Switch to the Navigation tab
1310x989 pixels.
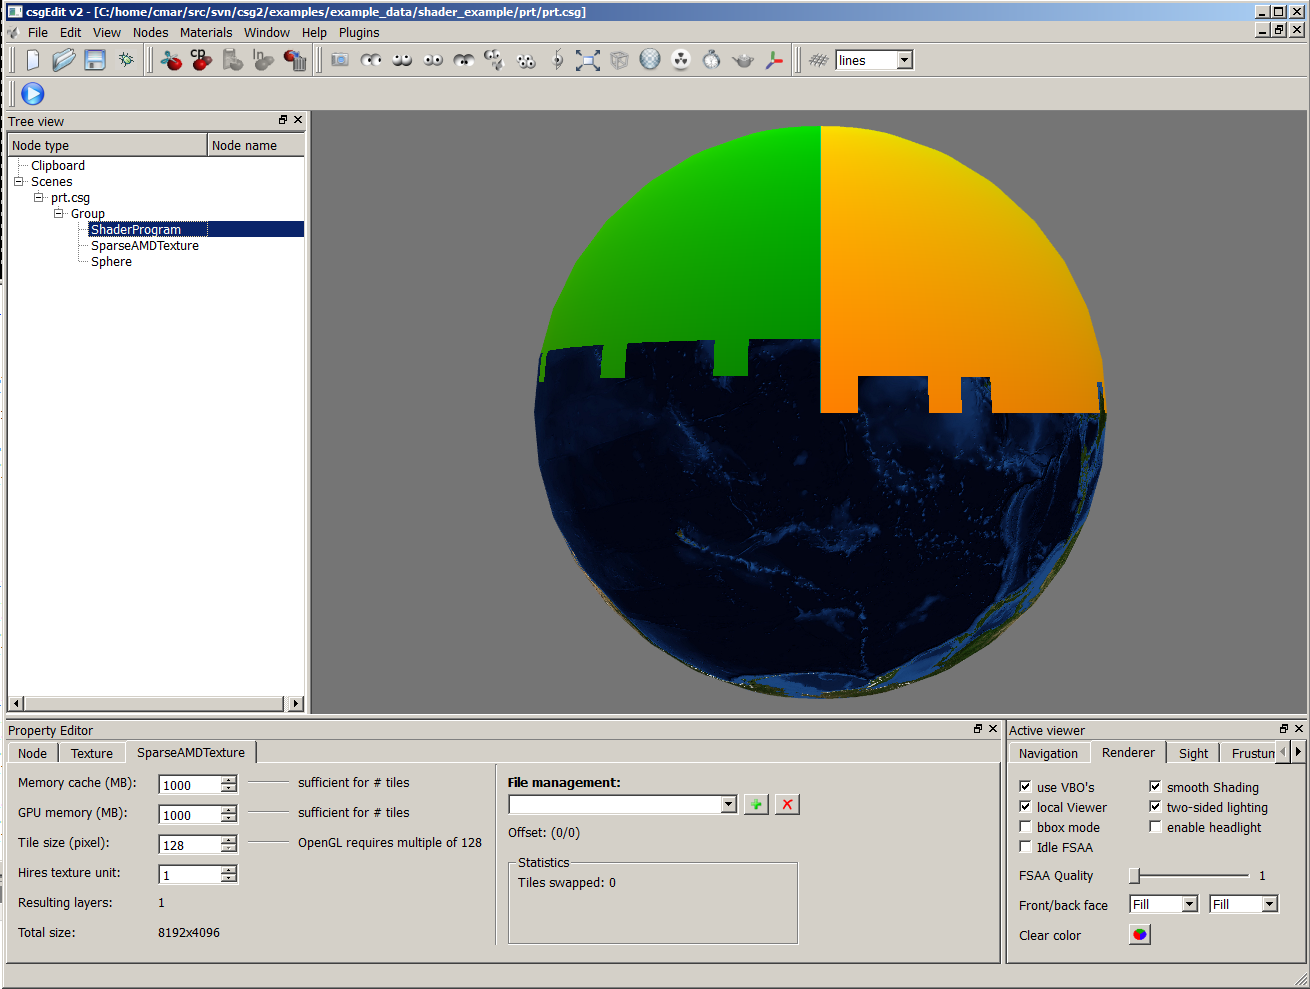click(1048, 753)
